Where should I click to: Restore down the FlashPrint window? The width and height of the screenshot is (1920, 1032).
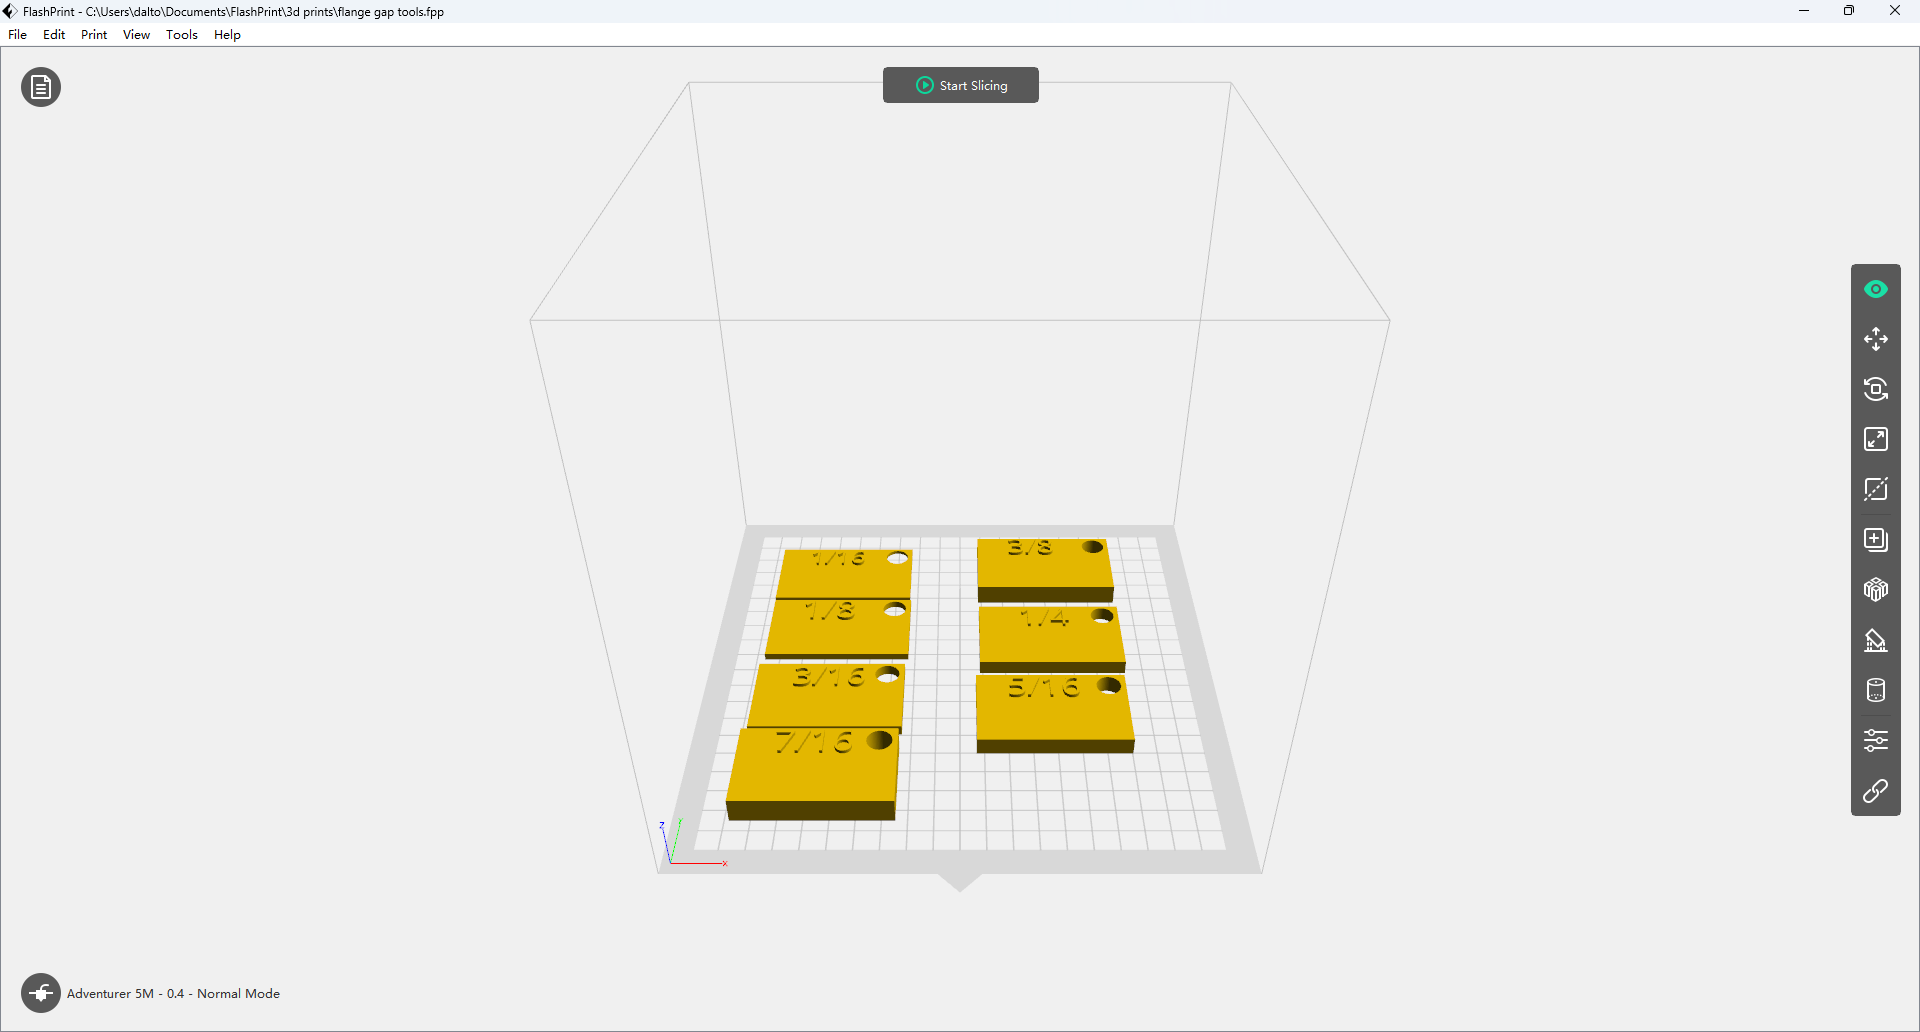(x=1849, y=11)
